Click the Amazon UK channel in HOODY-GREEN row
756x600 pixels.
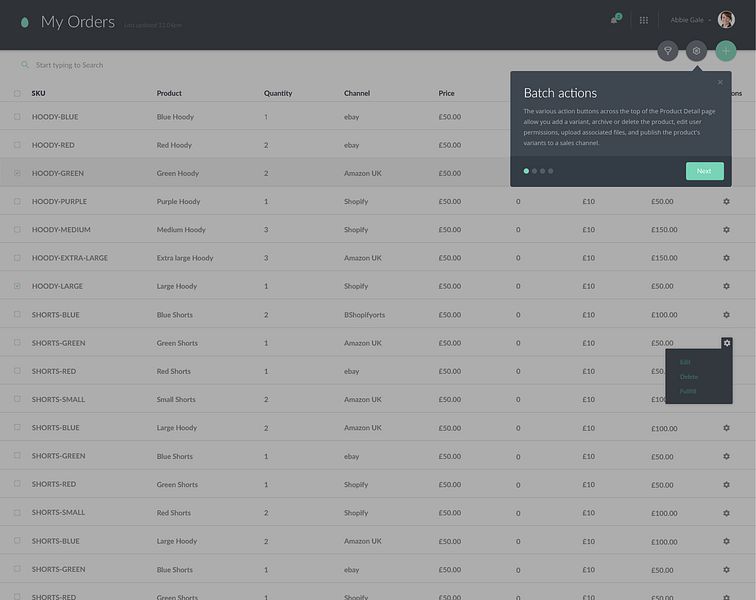tap(363, 173)
